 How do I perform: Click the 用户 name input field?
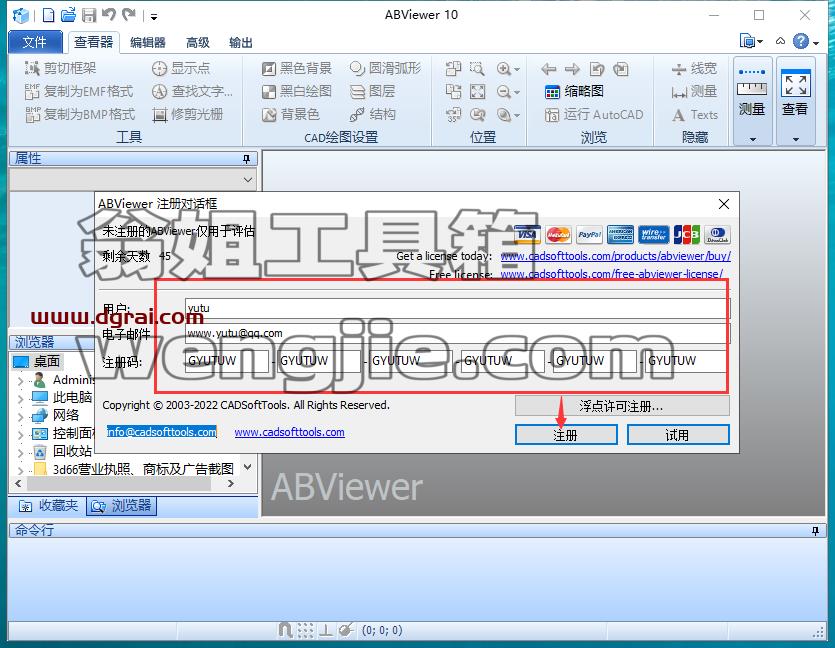click(458, 308)
